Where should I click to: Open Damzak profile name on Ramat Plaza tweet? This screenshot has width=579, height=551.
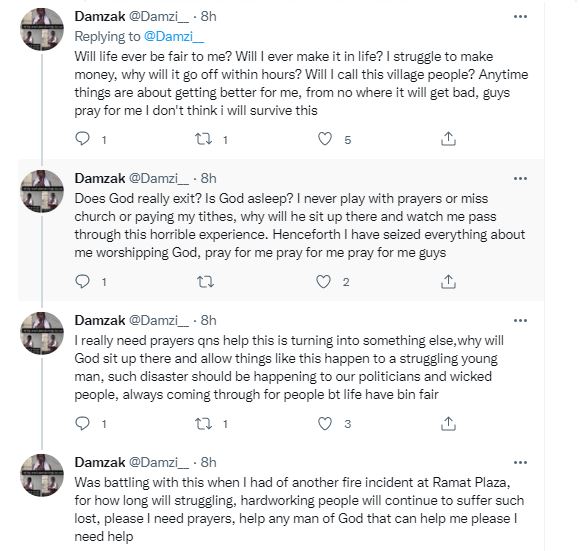pos(100,462)
